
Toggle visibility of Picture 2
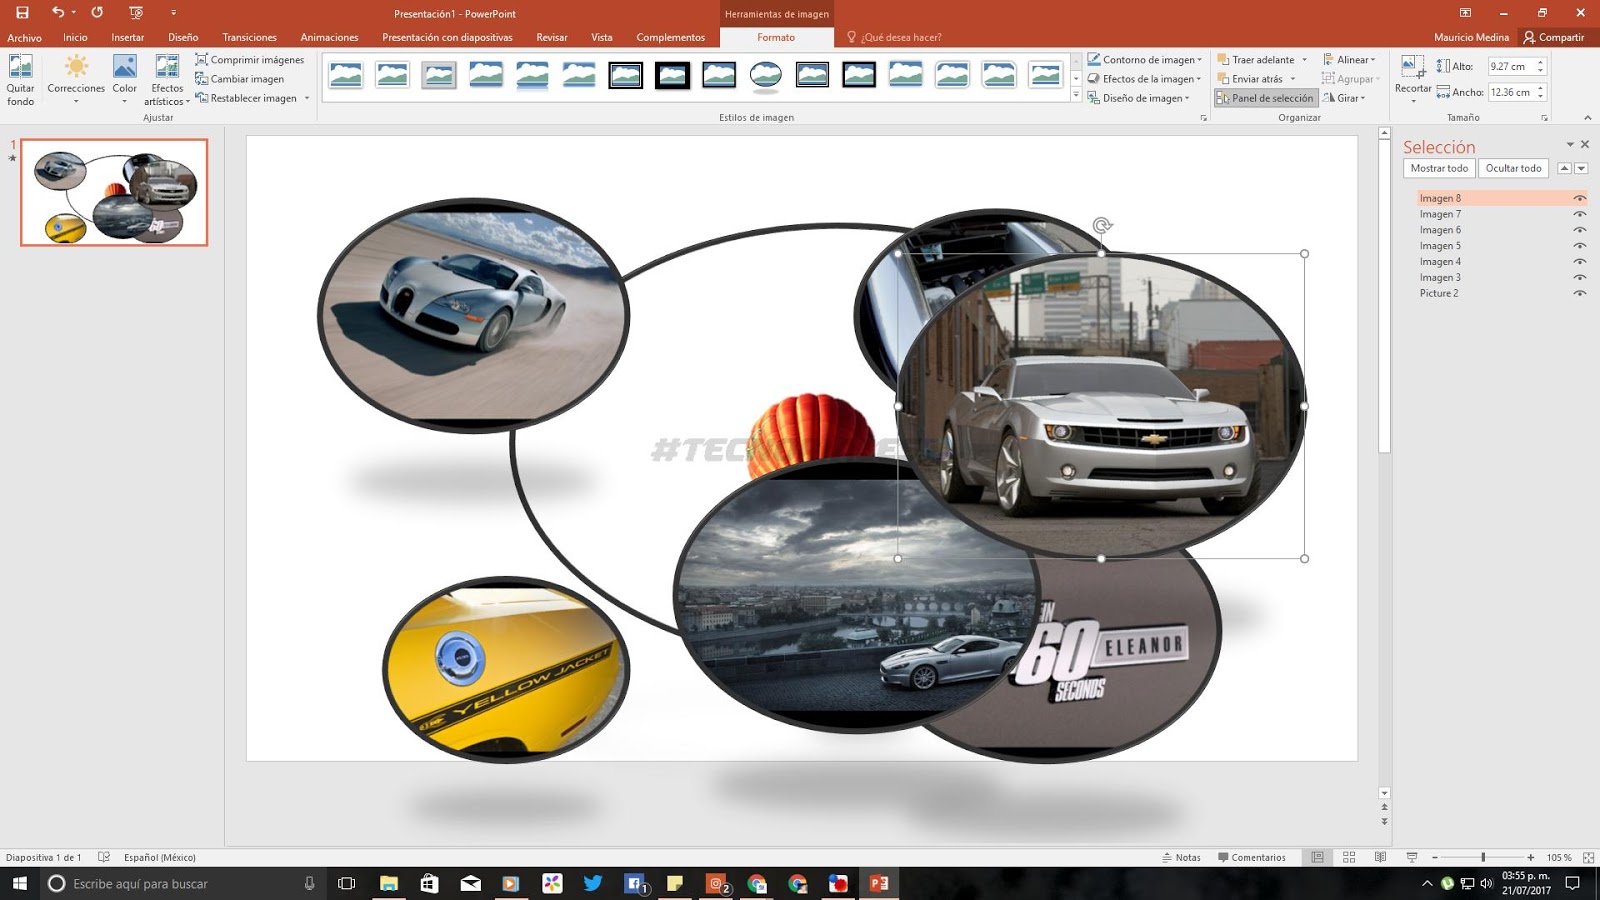coord(1581,293)
